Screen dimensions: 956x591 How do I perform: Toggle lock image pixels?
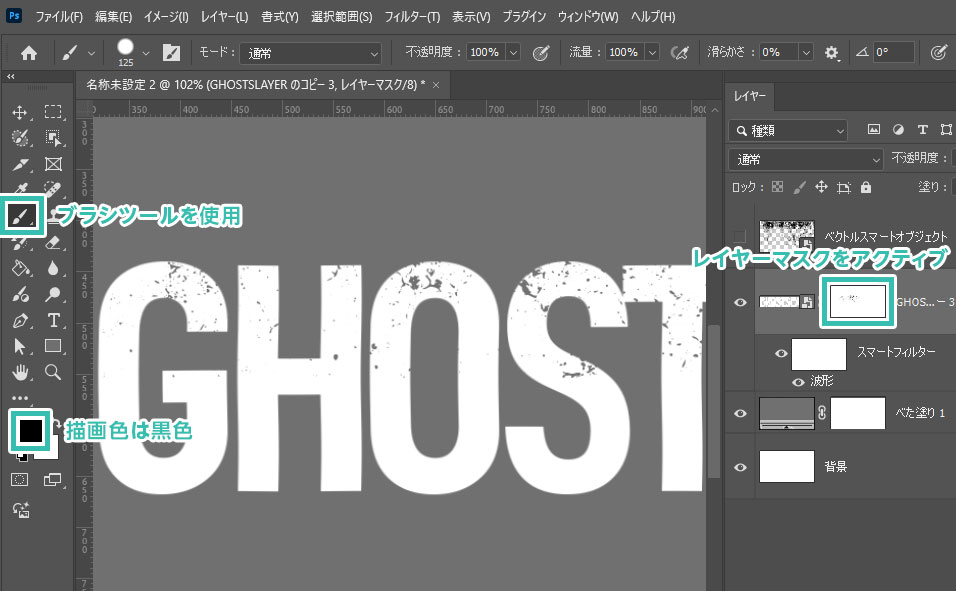tap(799, 187)
